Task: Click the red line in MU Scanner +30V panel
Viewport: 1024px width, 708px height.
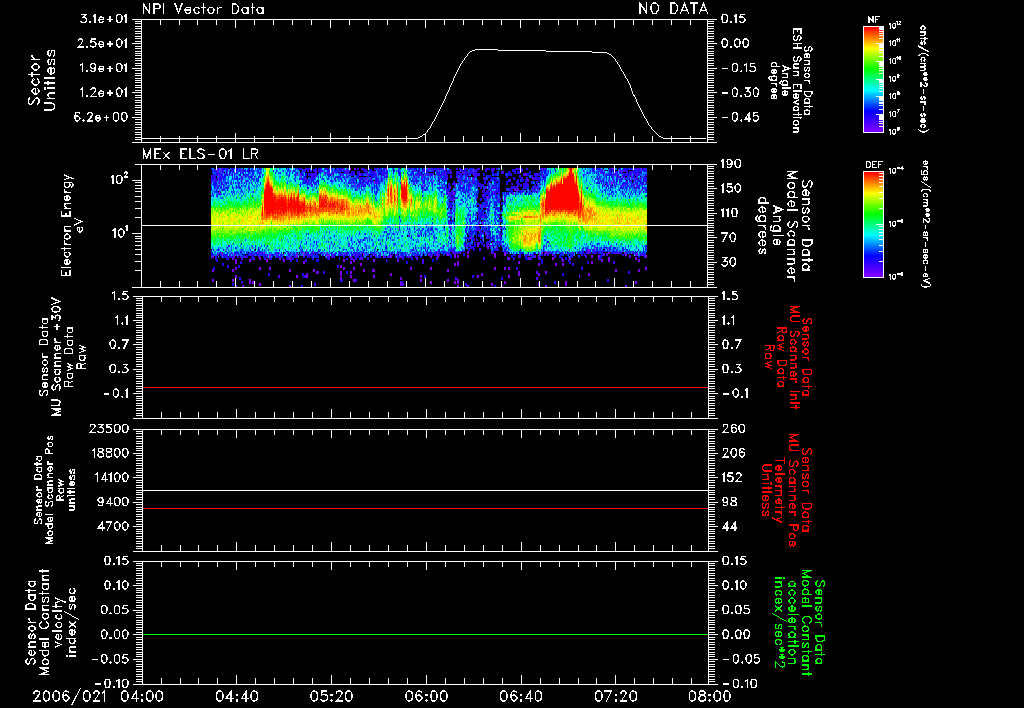Action: pos(424,387)
